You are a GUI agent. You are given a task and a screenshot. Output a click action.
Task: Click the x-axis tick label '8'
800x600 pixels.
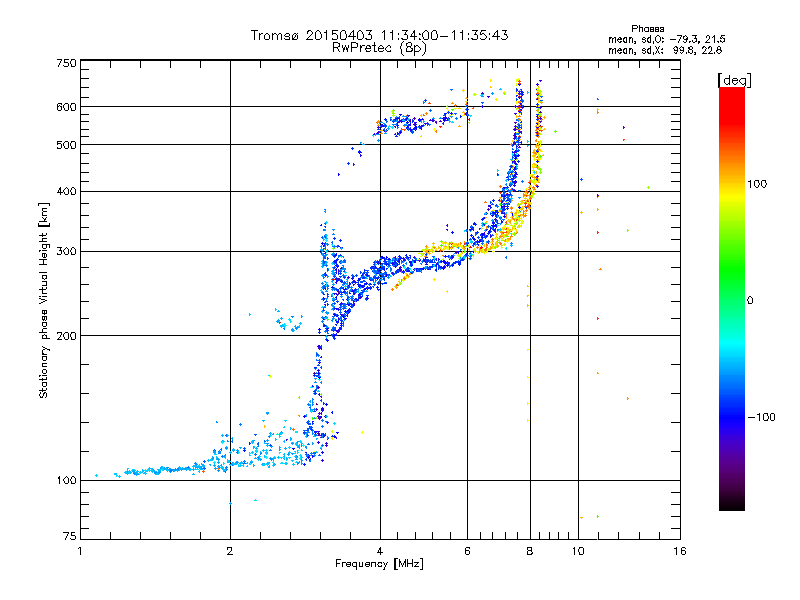530,551
